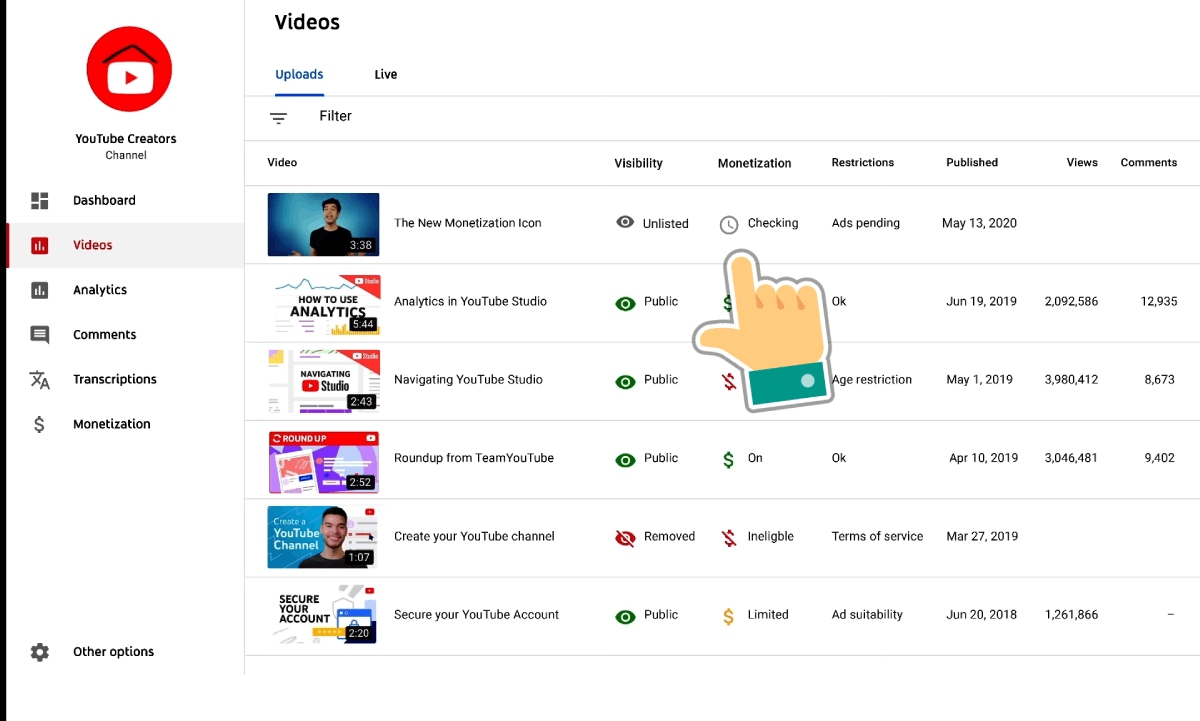Open the Comments speech bubble icon
1200x721 pixels.
coord(40,335)
